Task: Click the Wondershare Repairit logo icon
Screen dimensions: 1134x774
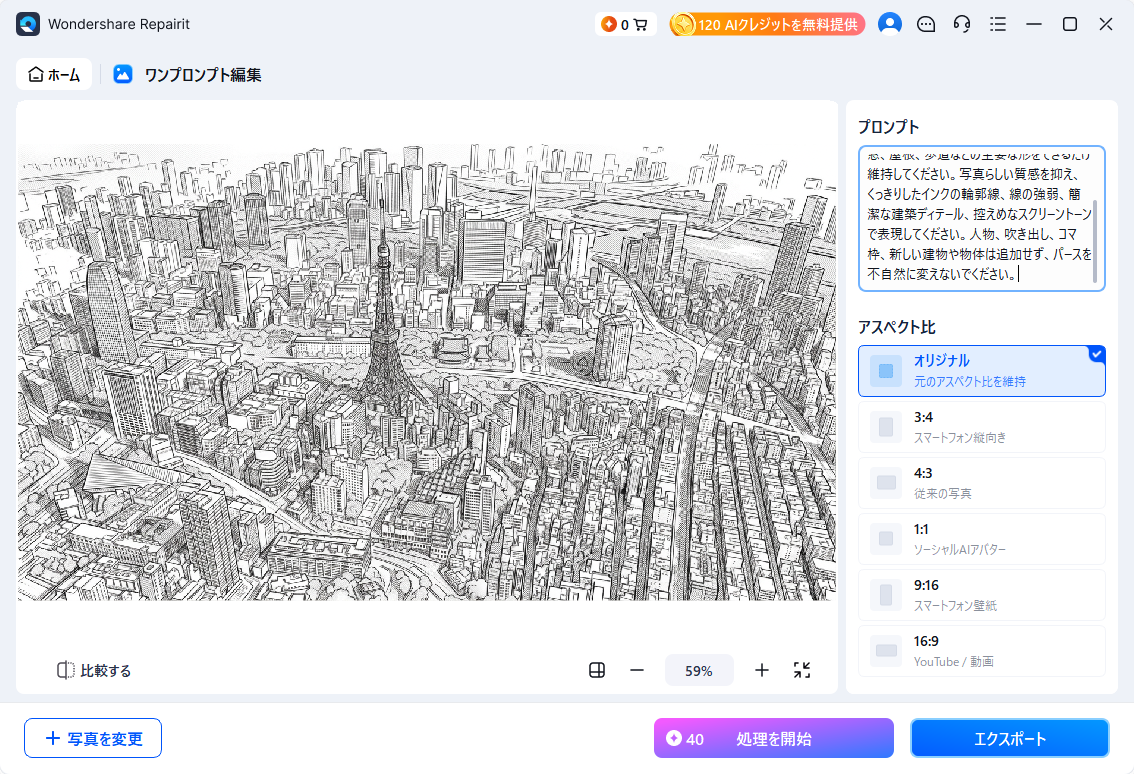Action: coord(28,24)
